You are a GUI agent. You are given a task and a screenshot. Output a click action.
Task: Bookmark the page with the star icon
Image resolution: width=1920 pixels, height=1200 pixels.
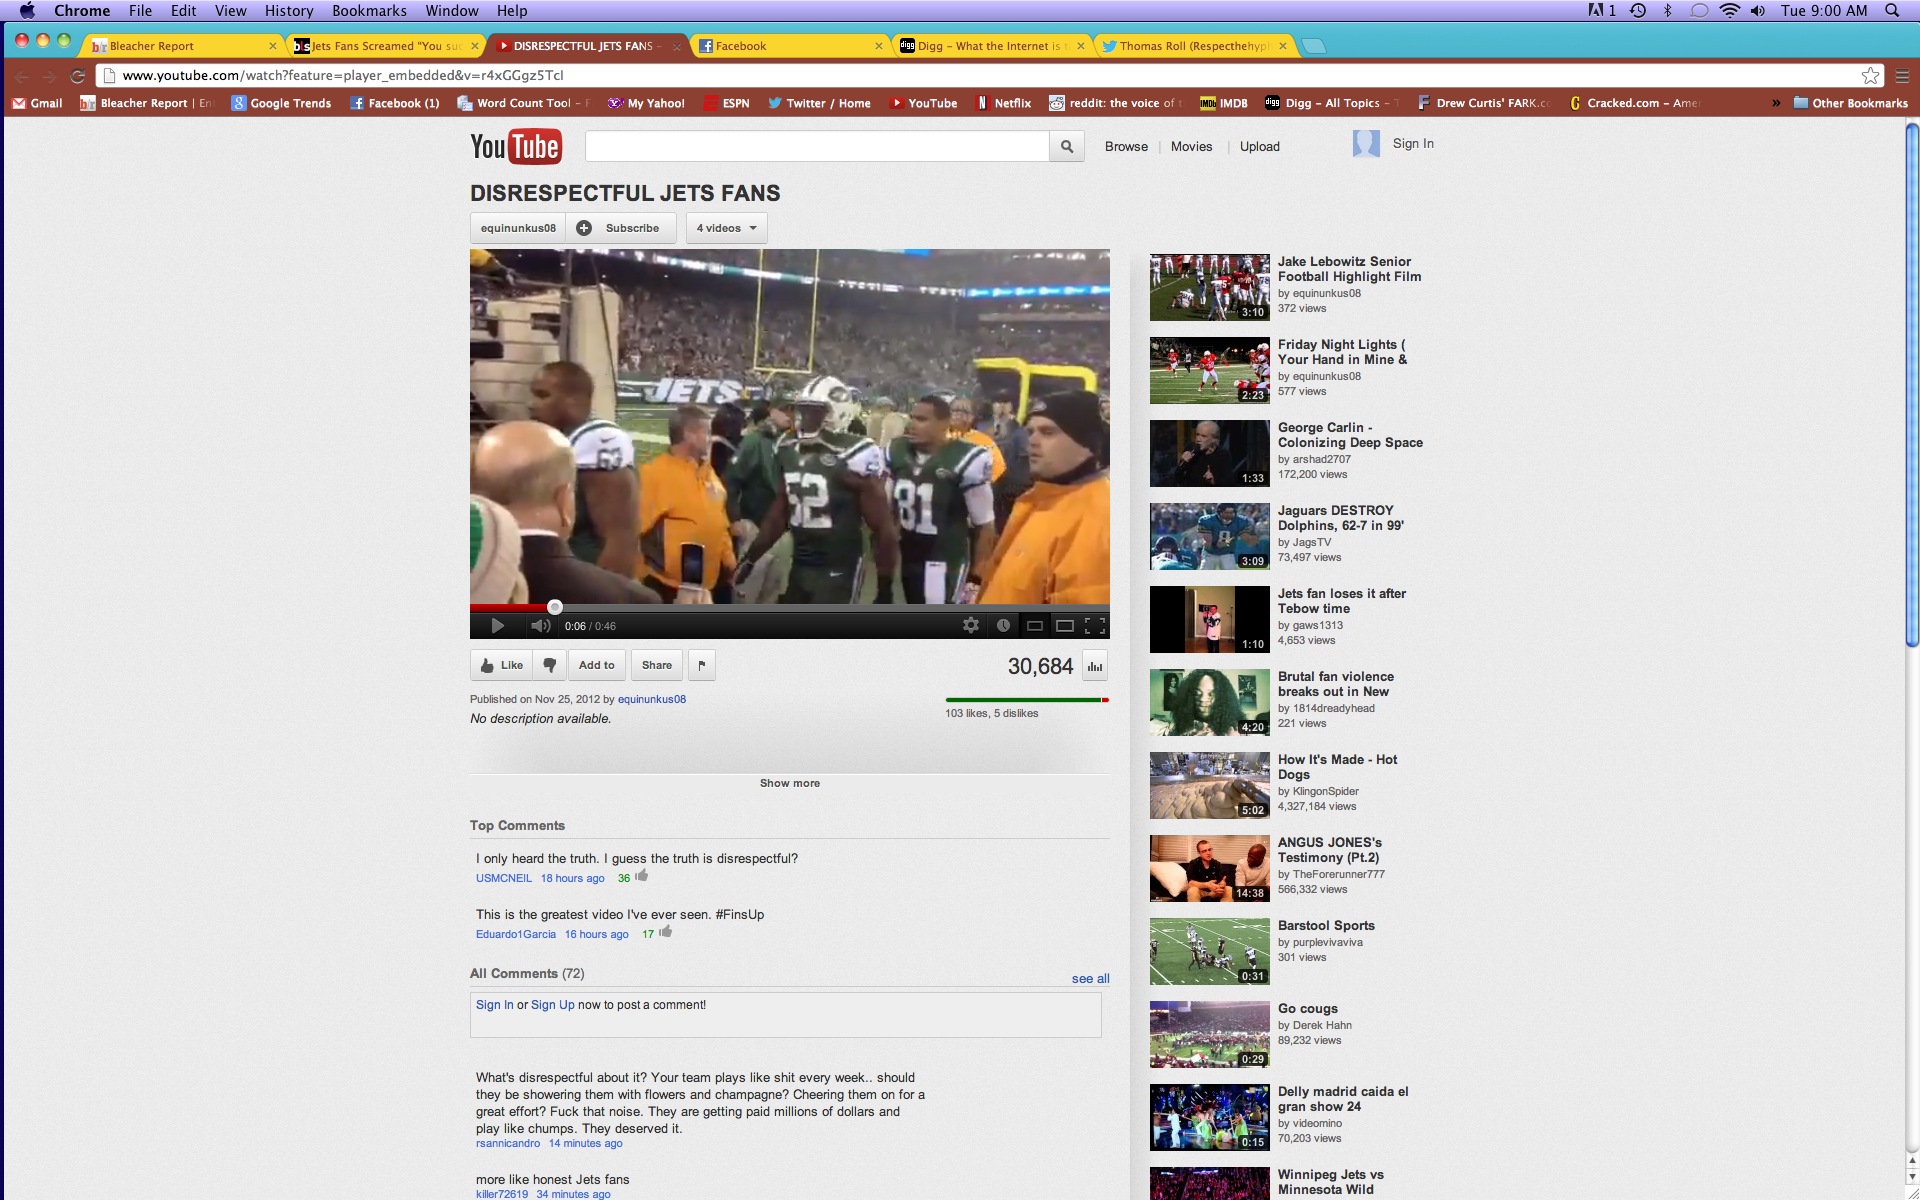pyautogui.click(x=1870, y=76)
